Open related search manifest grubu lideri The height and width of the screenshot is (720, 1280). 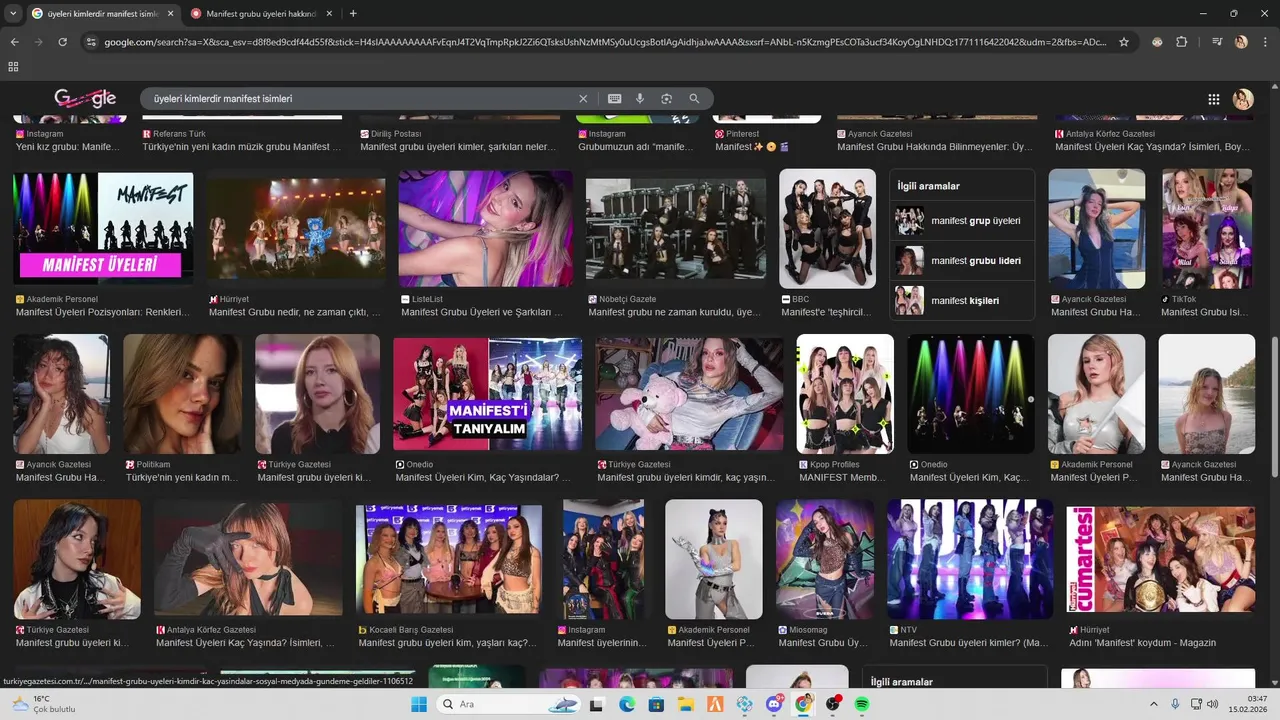point(962,261)
